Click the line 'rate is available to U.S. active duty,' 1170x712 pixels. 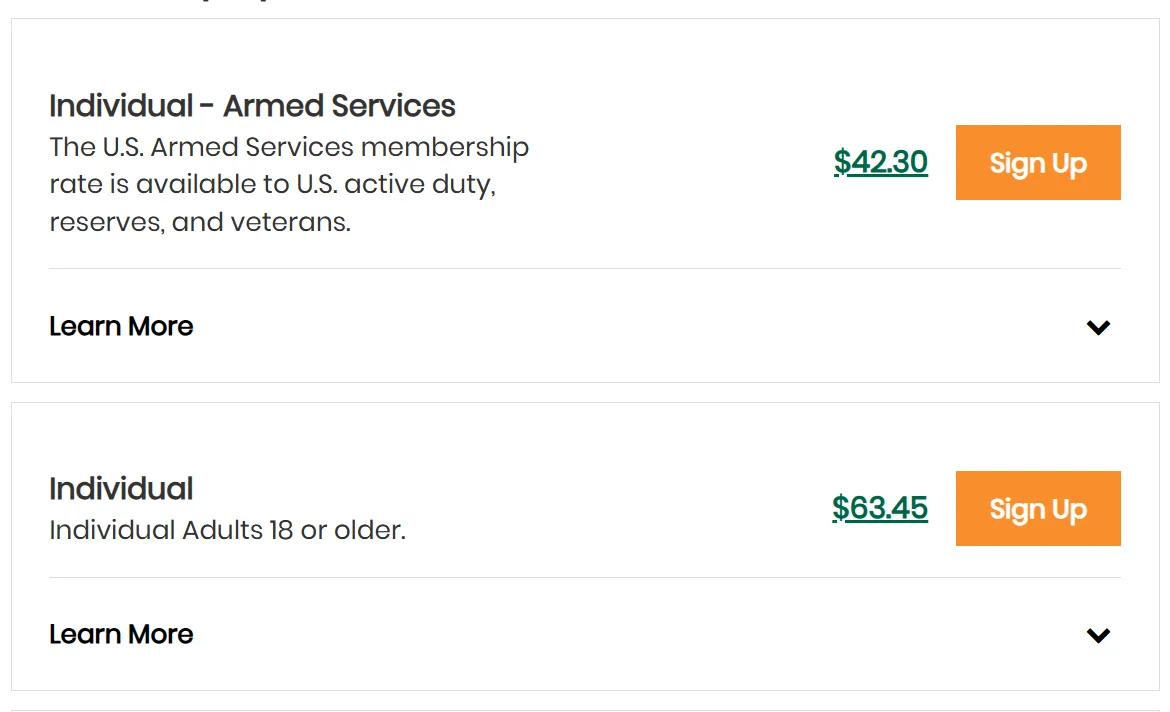[x=272, y=185]
